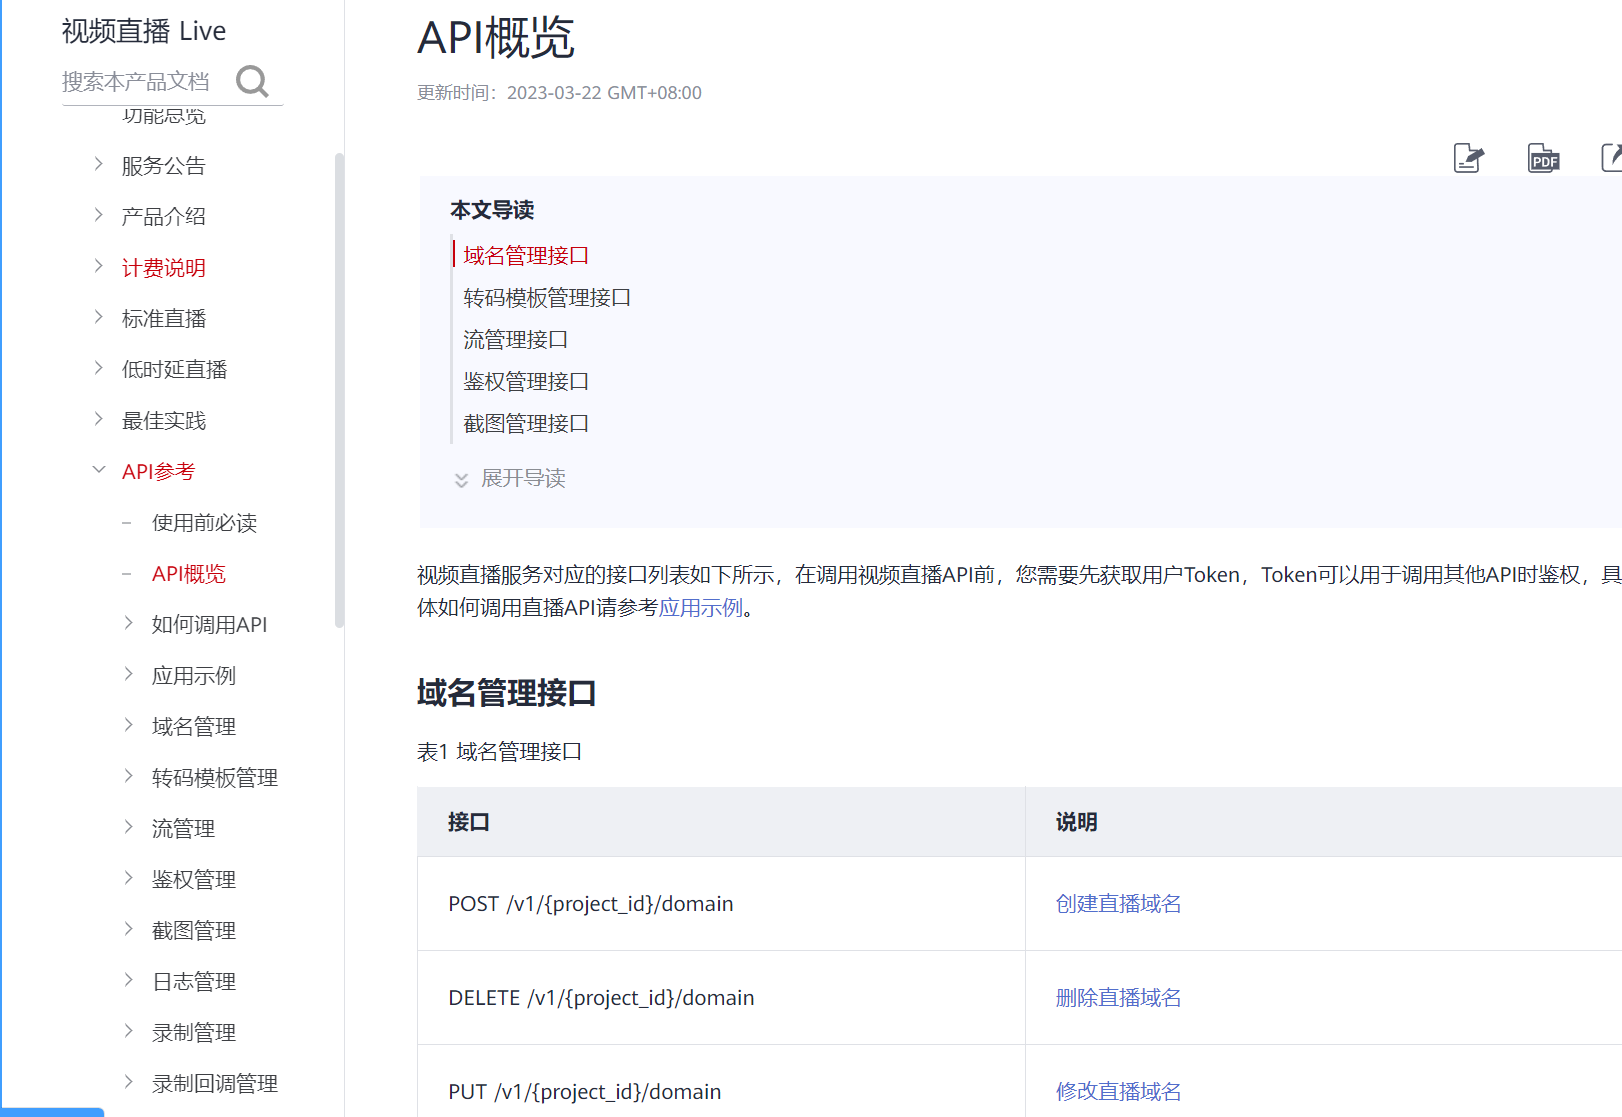Open 标准直播 in the sidebar
1622x1117 pixels.
pos(164,319)
